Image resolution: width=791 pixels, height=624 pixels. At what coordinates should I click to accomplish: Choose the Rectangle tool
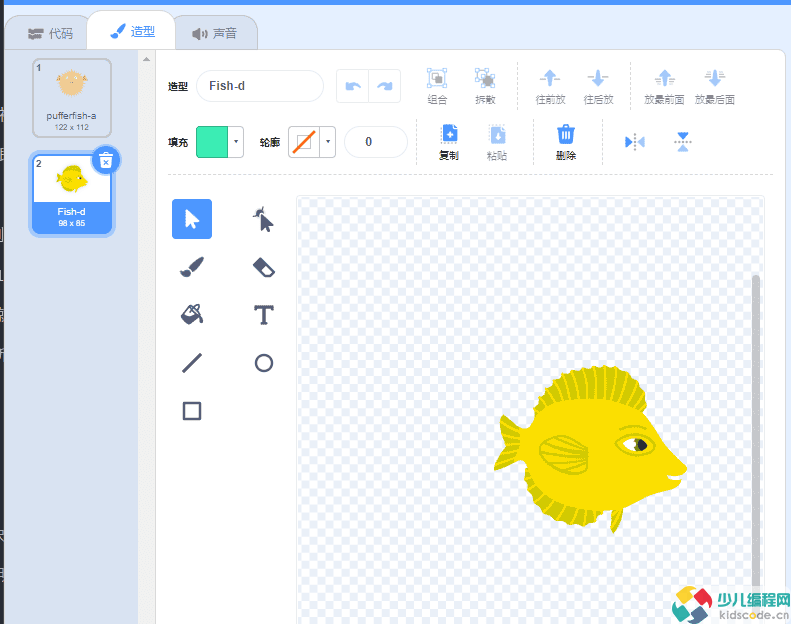(x=192, y=411)
